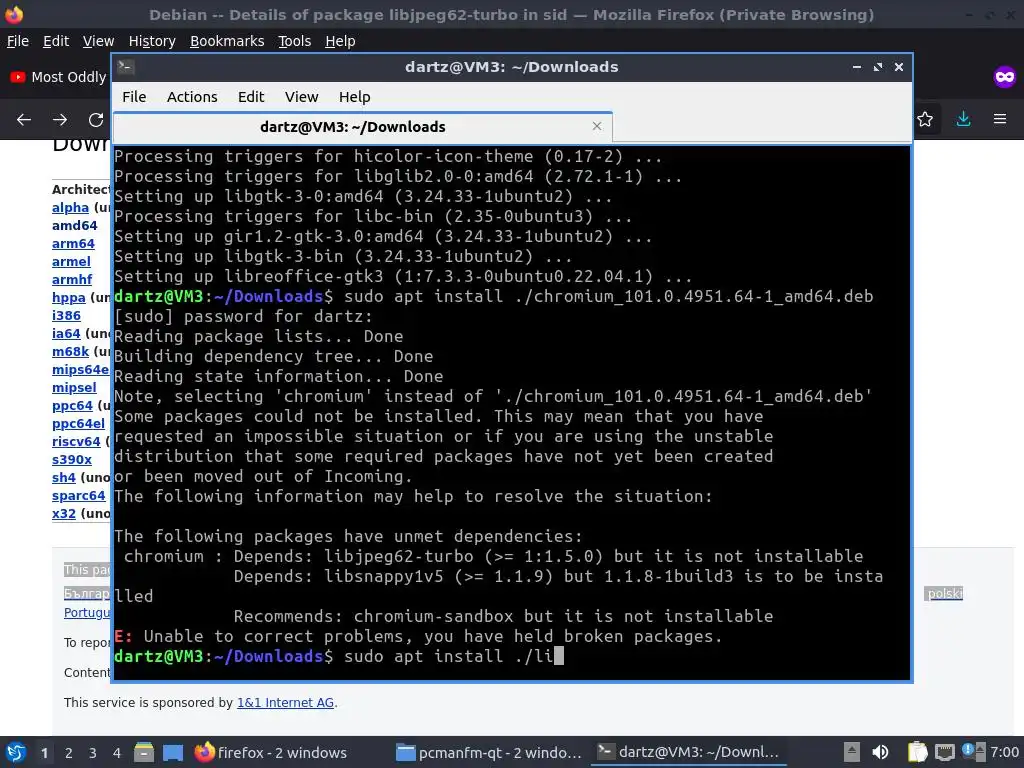Viewport: 1024px width, 768px height.
Task: Click the show desktop icon in panel
Action: click(172, 752)
